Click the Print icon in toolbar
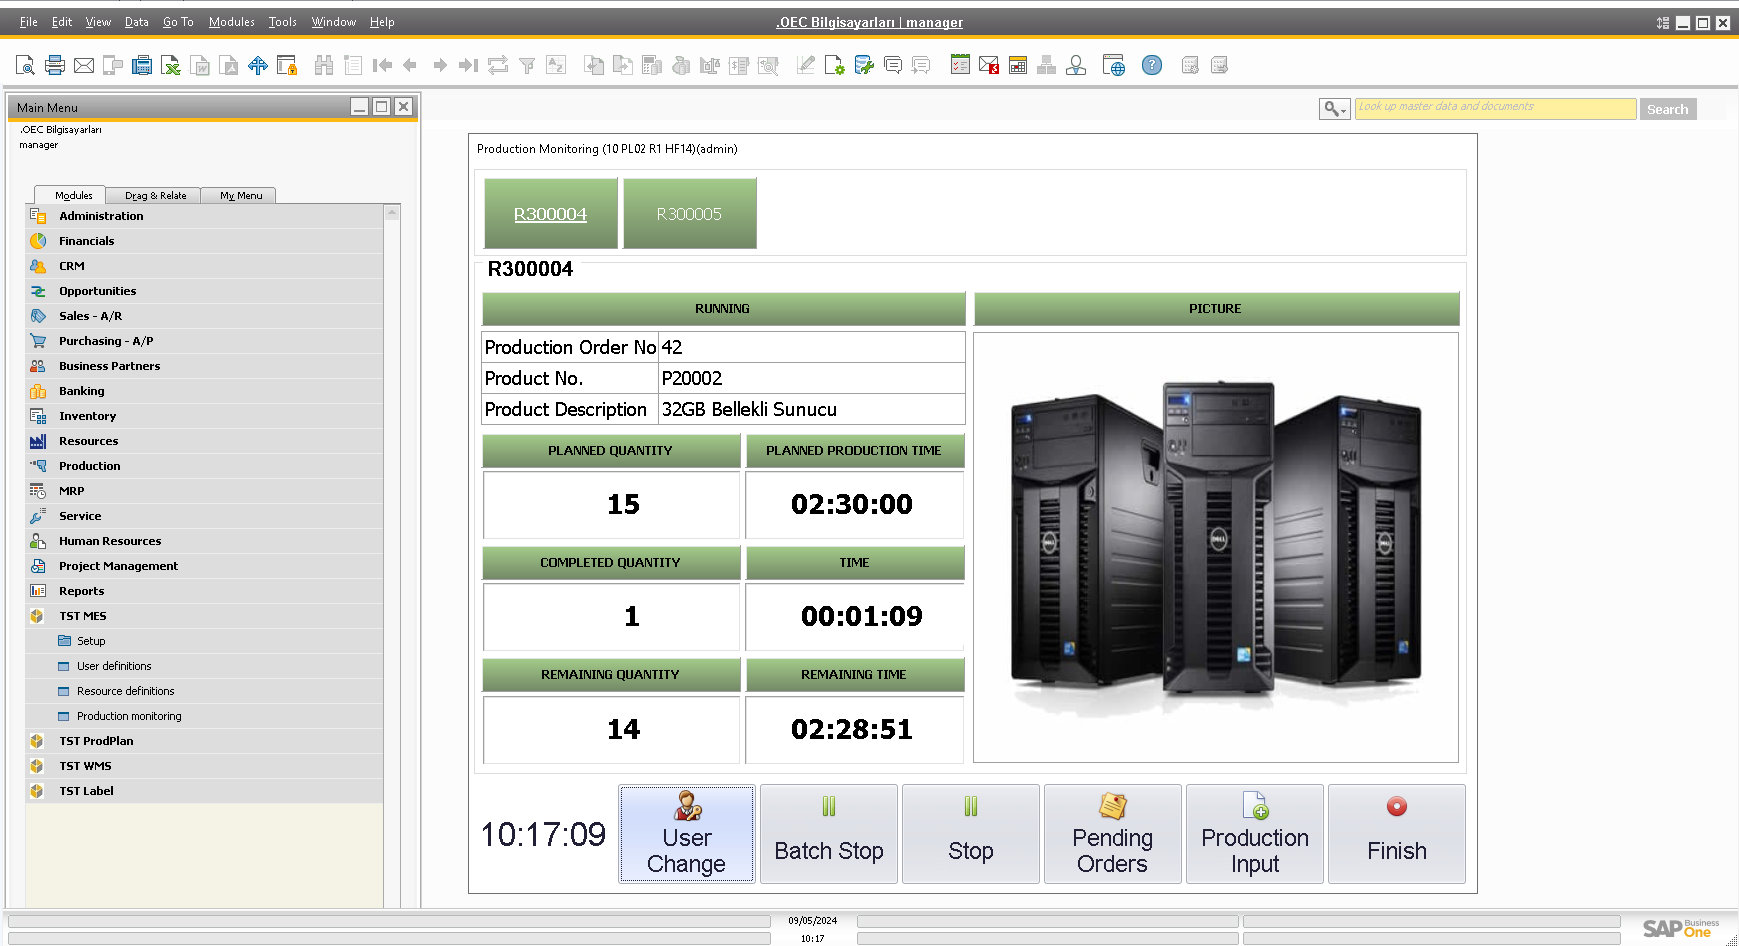The image size is (1739, 946). click(55, 66)
